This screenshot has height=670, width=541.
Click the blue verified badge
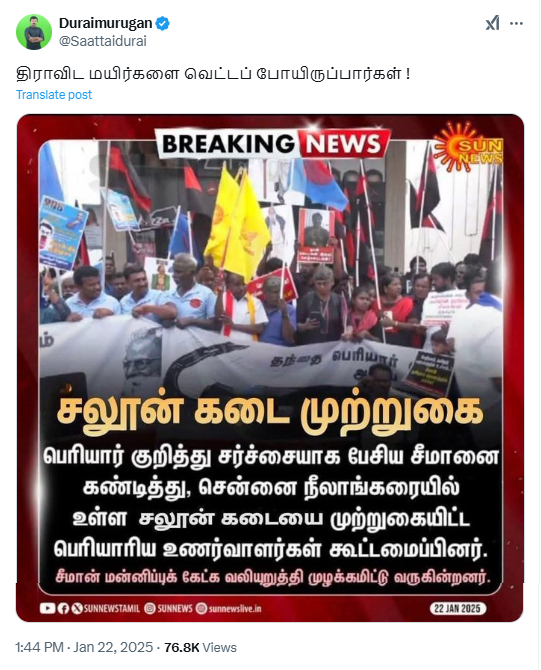pyautogui.click(x=163, y=24)
